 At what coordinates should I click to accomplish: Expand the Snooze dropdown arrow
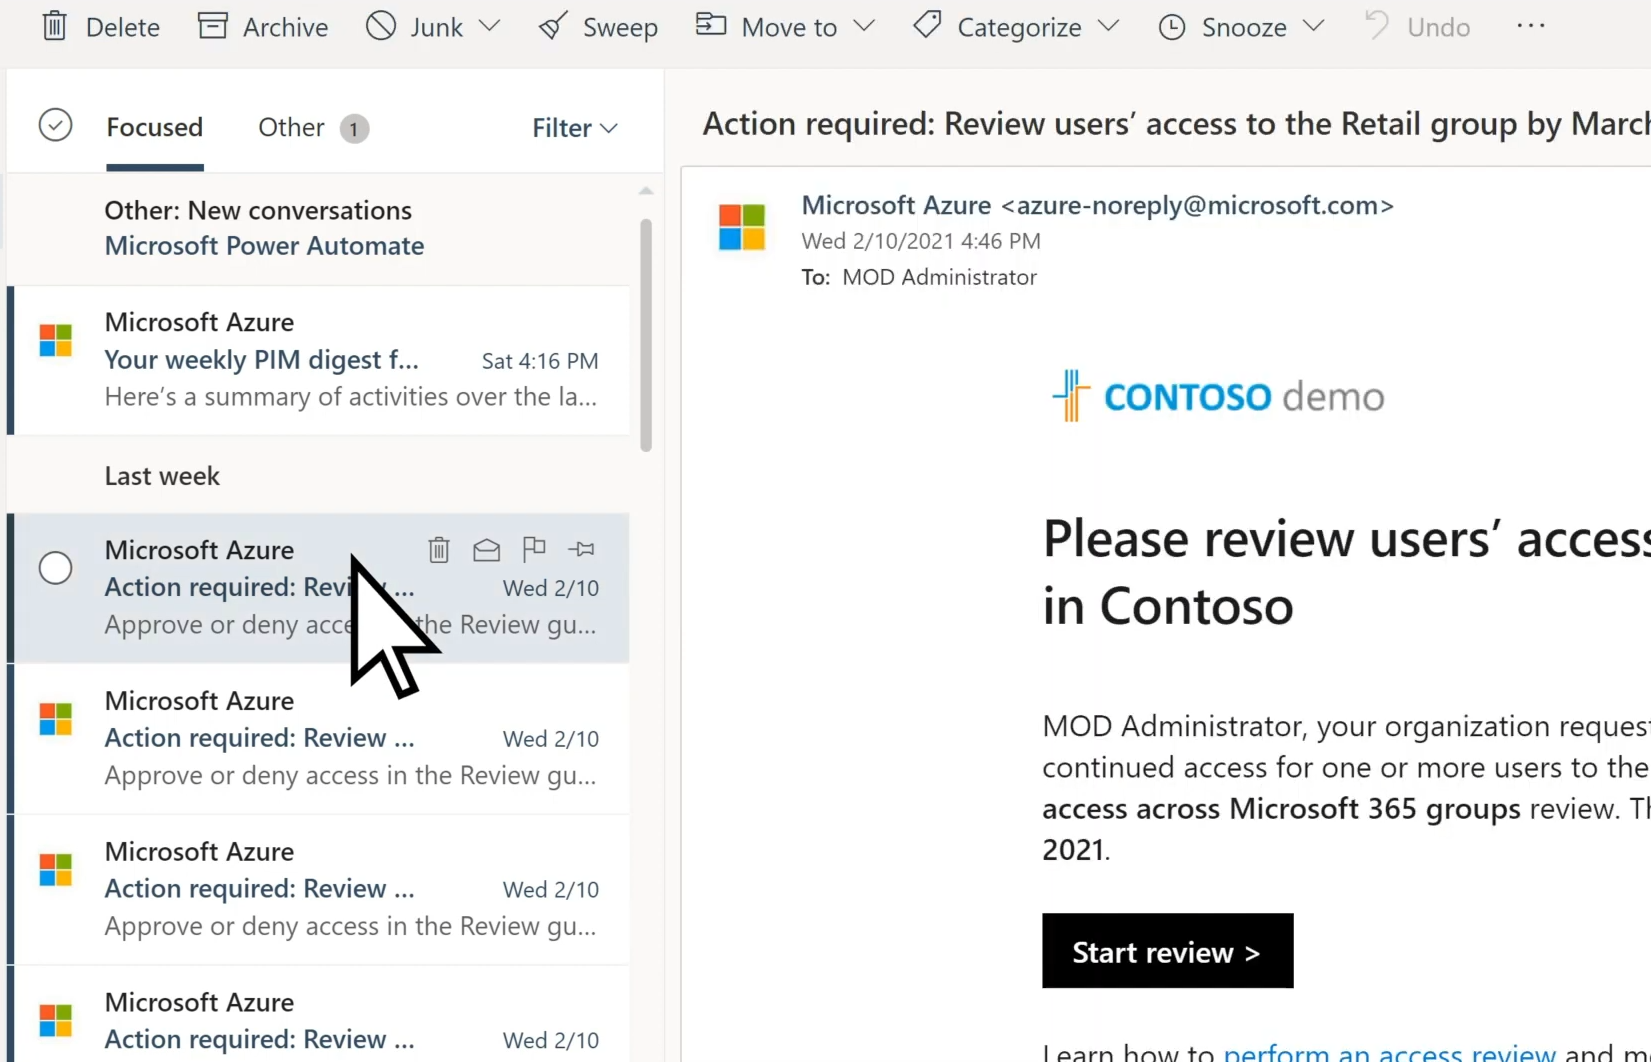point(1314,26)
